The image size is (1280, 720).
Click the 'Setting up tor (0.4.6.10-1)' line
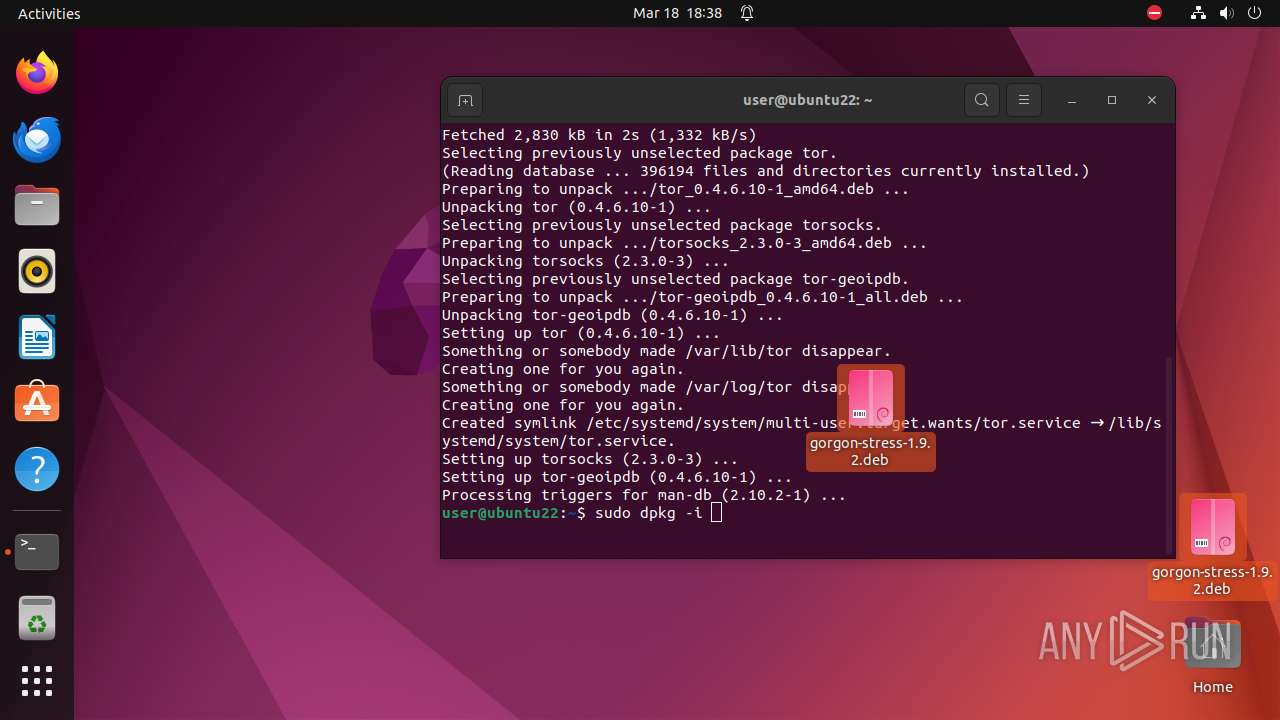pyautogui.click(x=581, y=333)
